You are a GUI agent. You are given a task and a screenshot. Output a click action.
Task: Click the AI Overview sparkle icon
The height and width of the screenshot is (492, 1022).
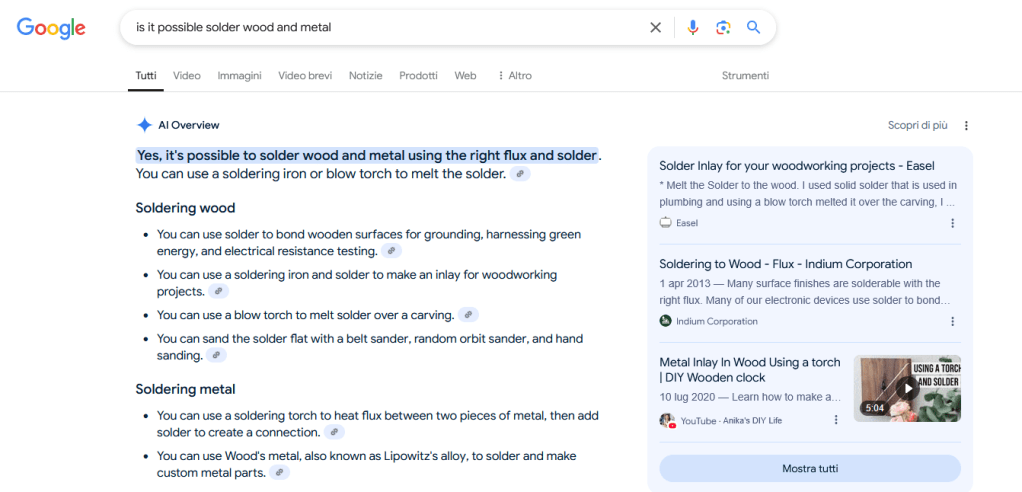tap(145, 125)
